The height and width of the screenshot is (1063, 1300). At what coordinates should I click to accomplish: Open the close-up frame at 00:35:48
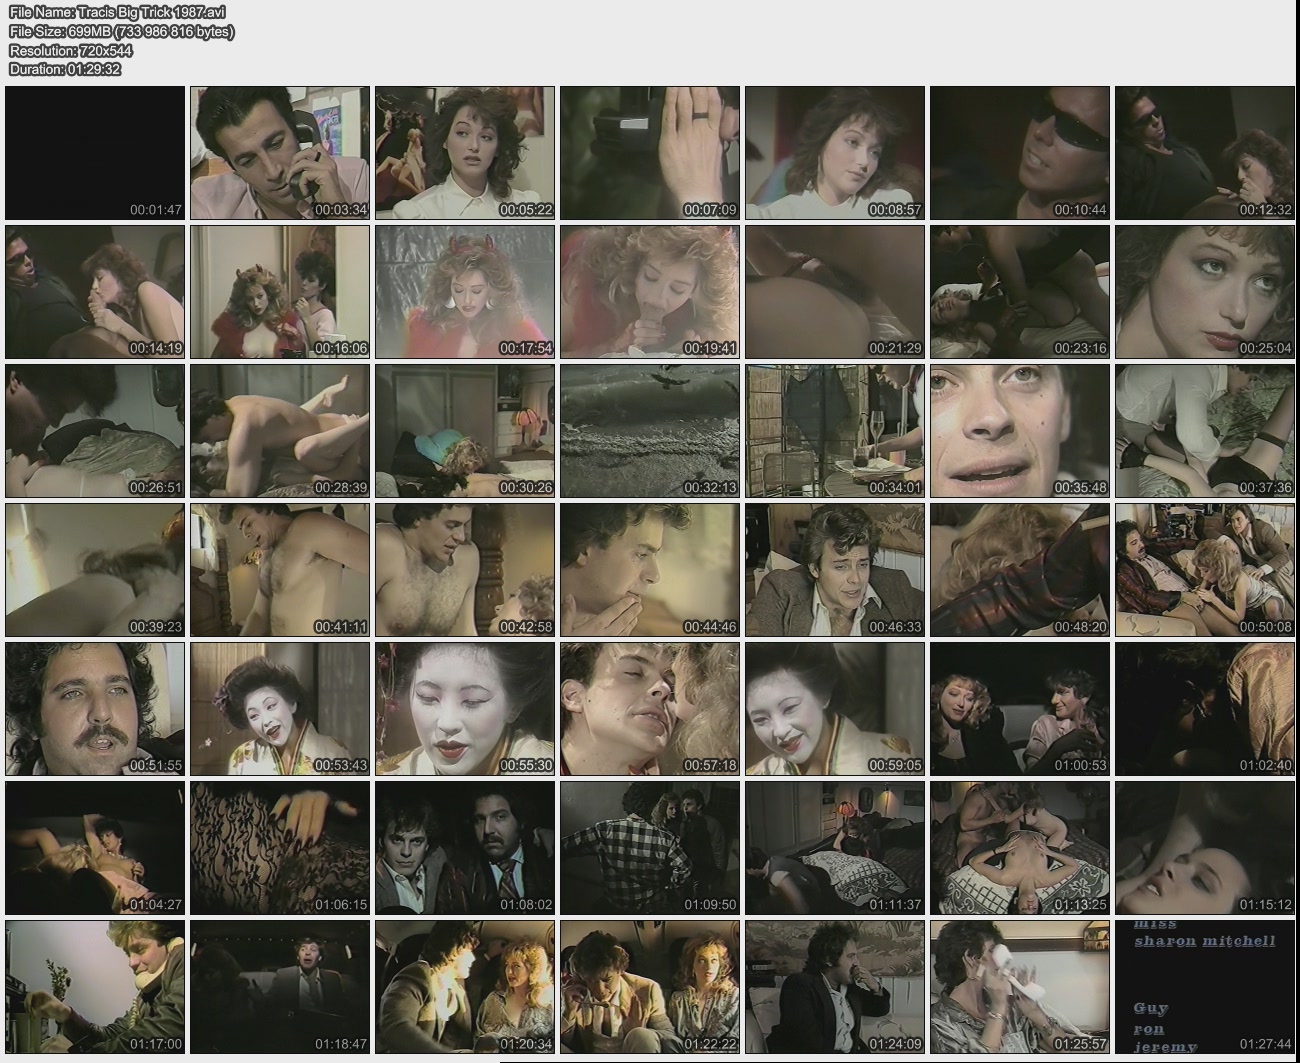1020,430
